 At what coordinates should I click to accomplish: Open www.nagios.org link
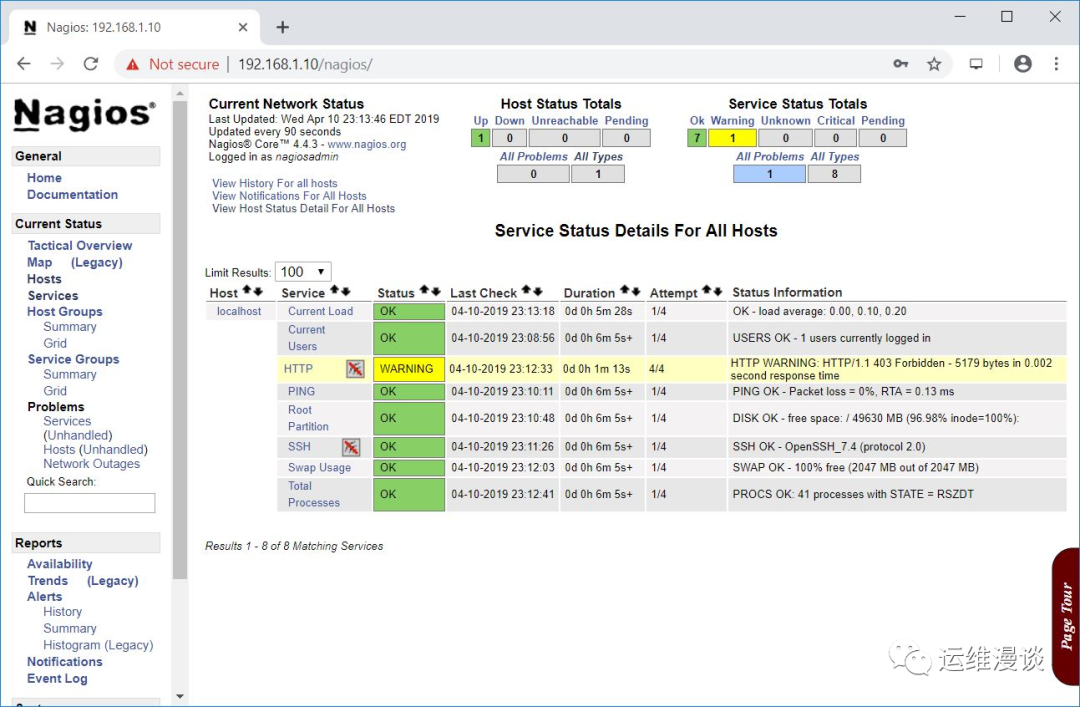[x=366, y=145]
